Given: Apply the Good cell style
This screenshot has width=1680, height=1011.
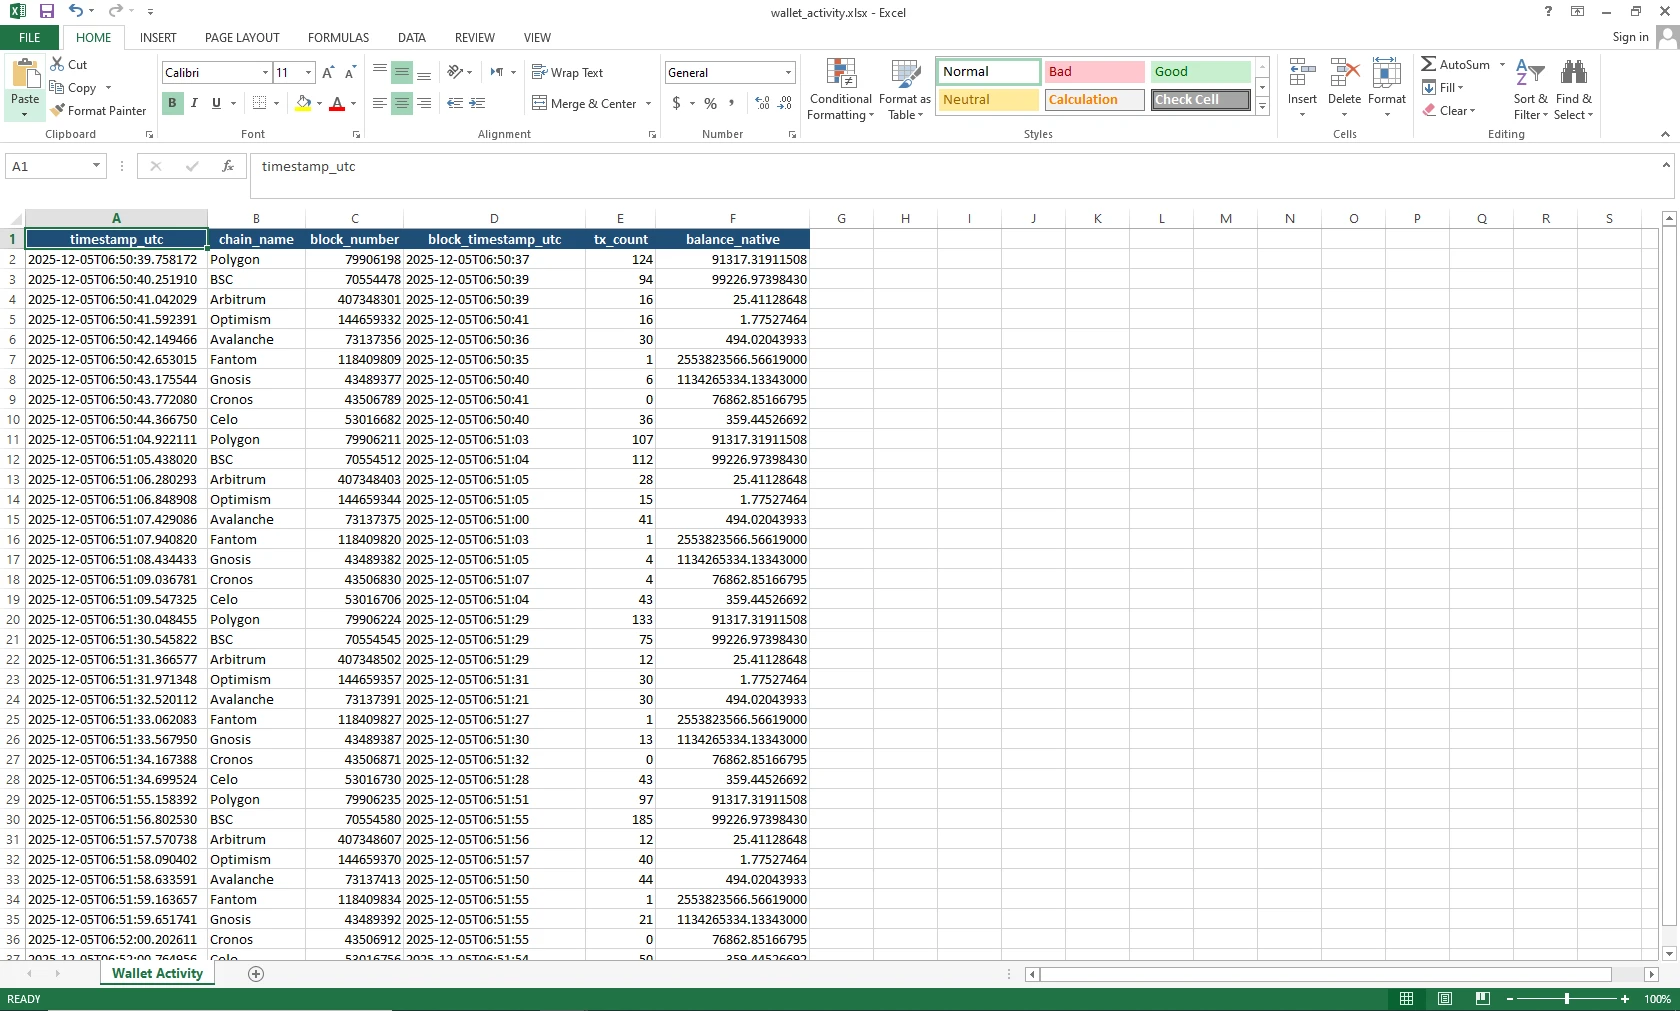Looking at the screenshot, I should point(1200,72).
